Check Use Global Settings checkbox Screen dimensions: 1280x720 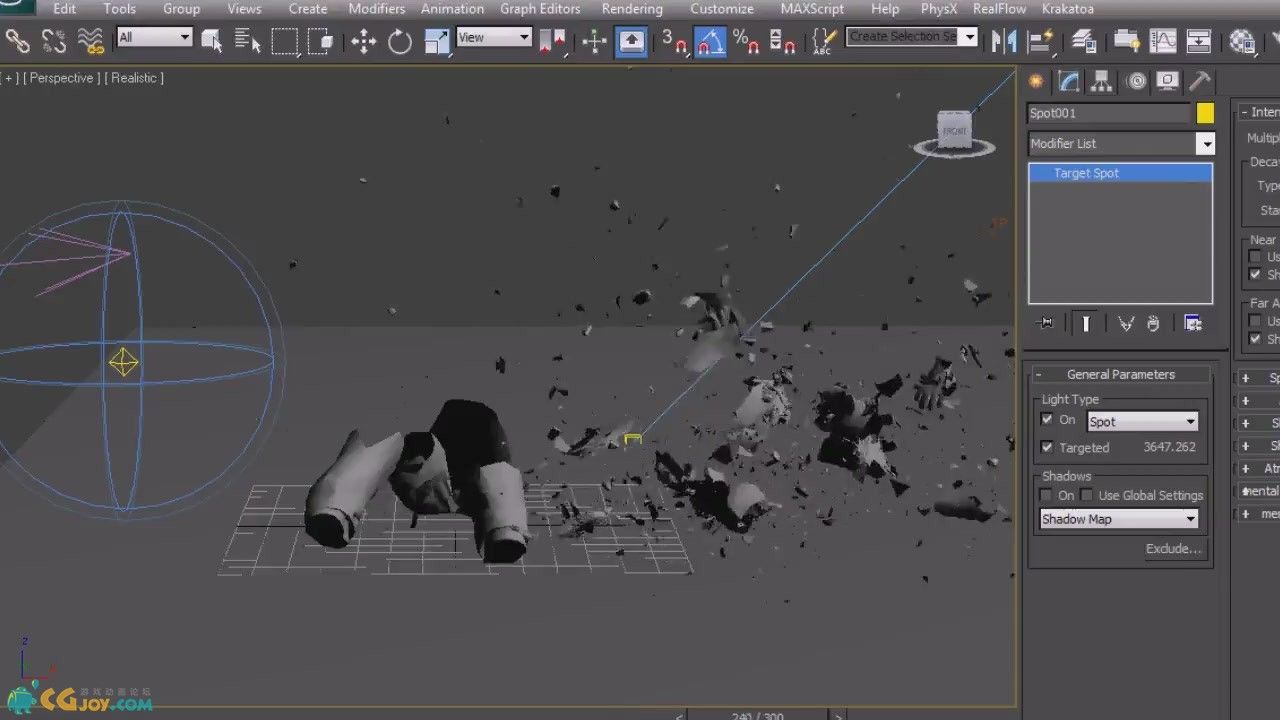coord(1087,495)
